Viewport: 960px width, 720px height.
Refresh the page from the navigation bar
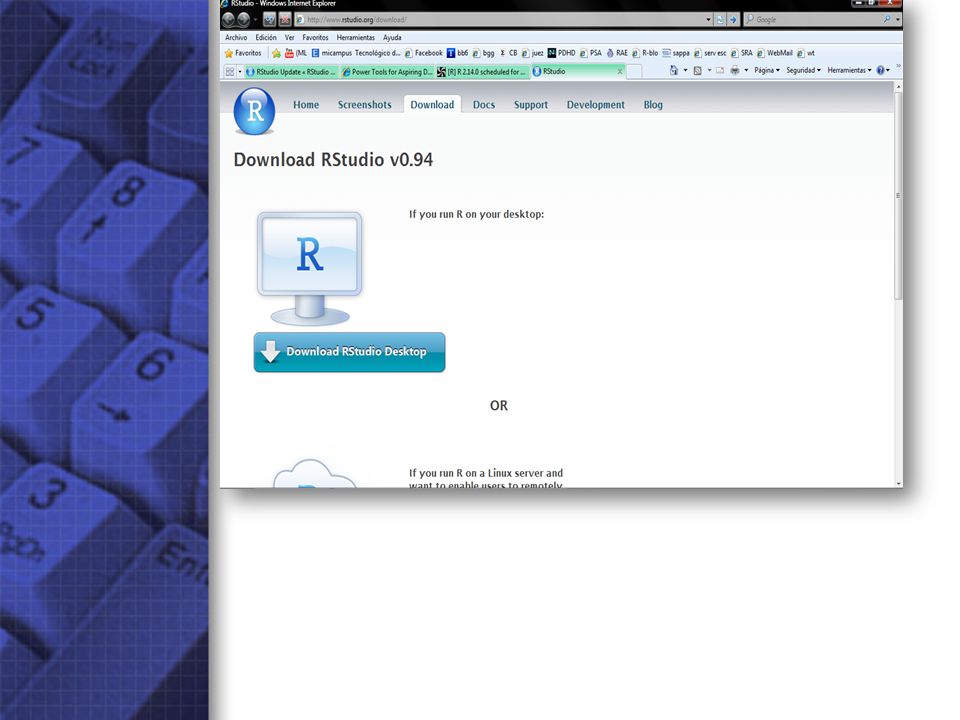click(269, 20)
